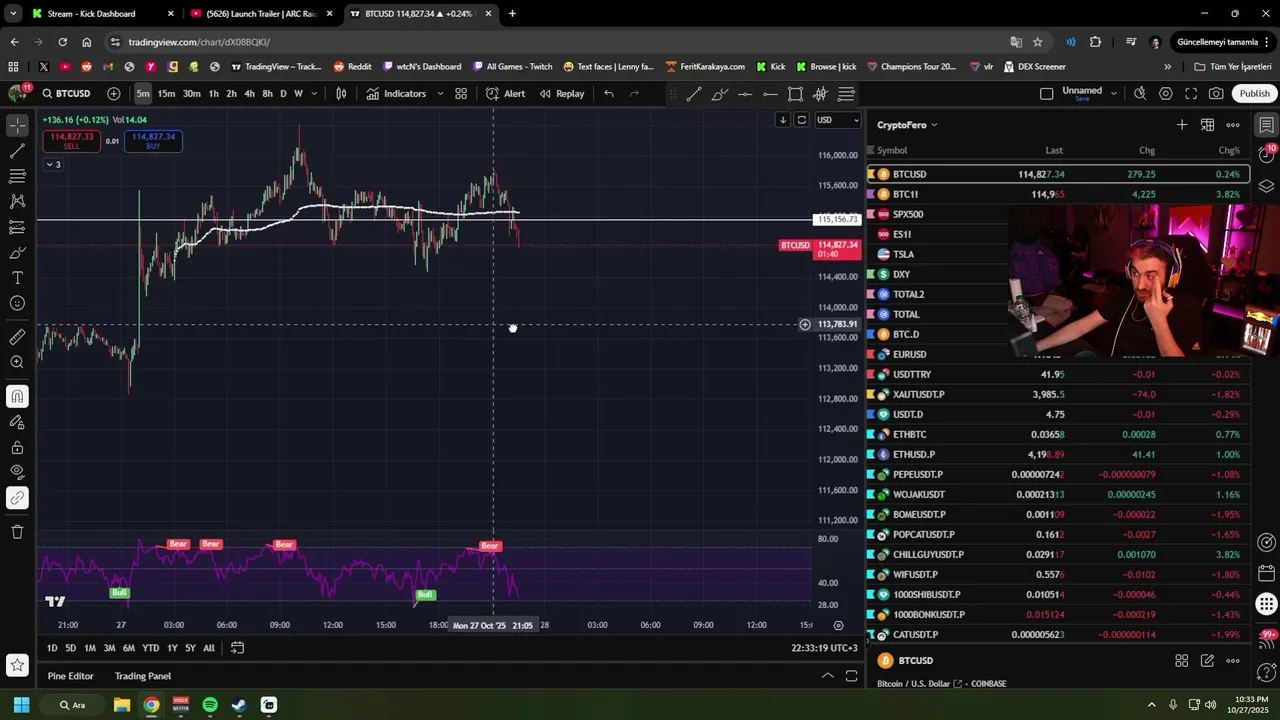
Task: Expand the collapsed indicators legend showing 3
Action: coord(53,164)
